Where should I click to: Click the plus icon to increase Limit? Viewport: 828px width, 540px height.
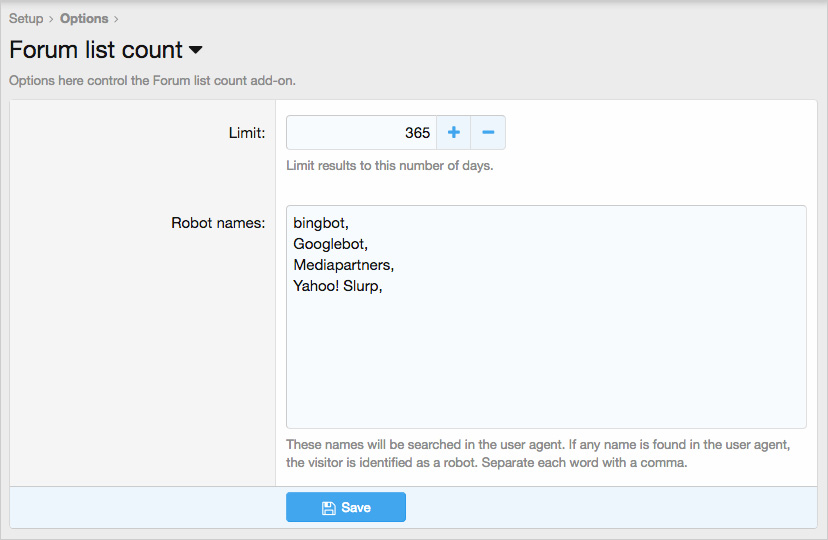click(x=453, y=133)
